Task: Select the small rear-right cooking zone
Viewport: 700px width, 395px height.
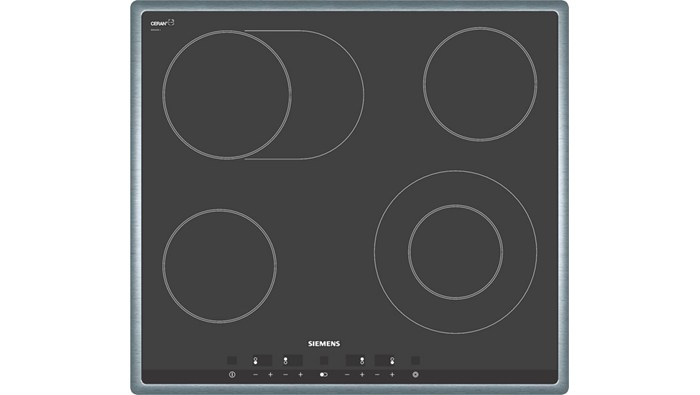Action: [480, 84]
